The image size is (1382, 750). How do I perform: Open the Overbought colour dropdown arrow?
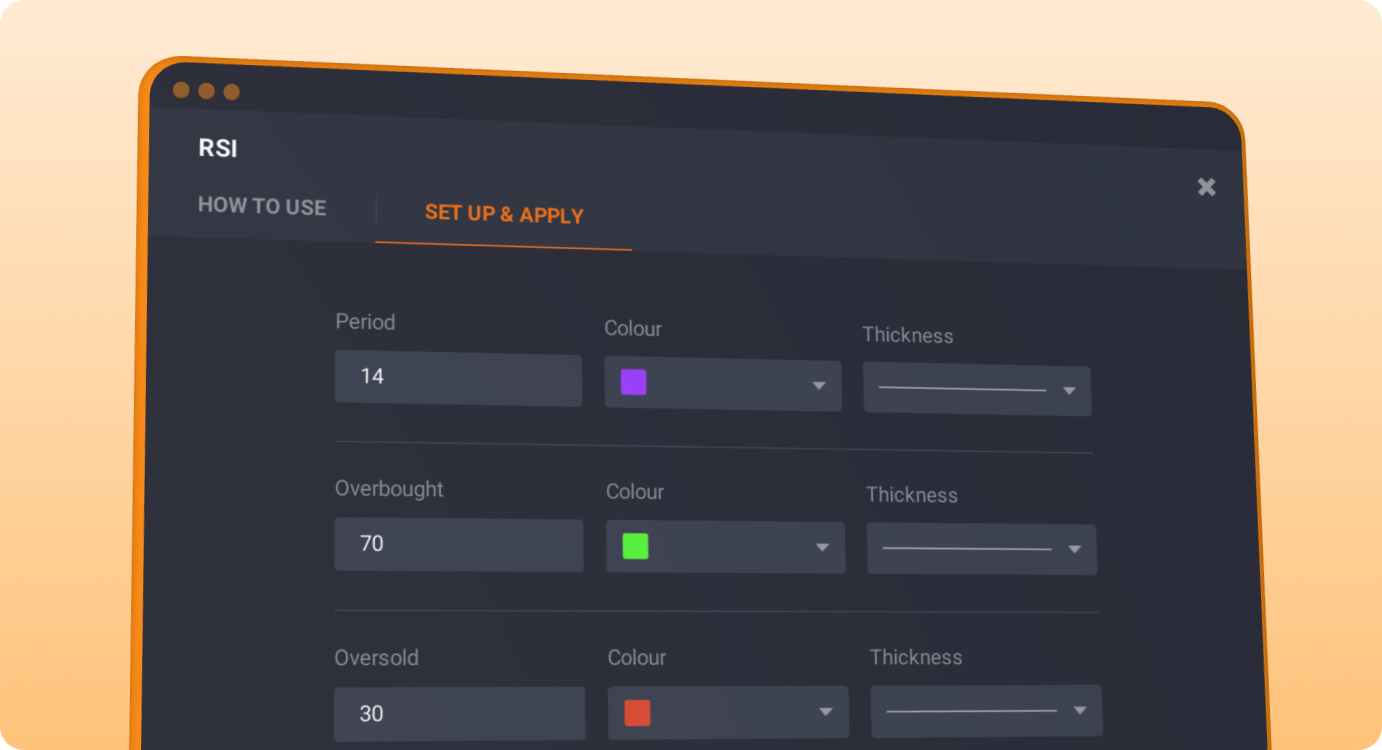822,548
